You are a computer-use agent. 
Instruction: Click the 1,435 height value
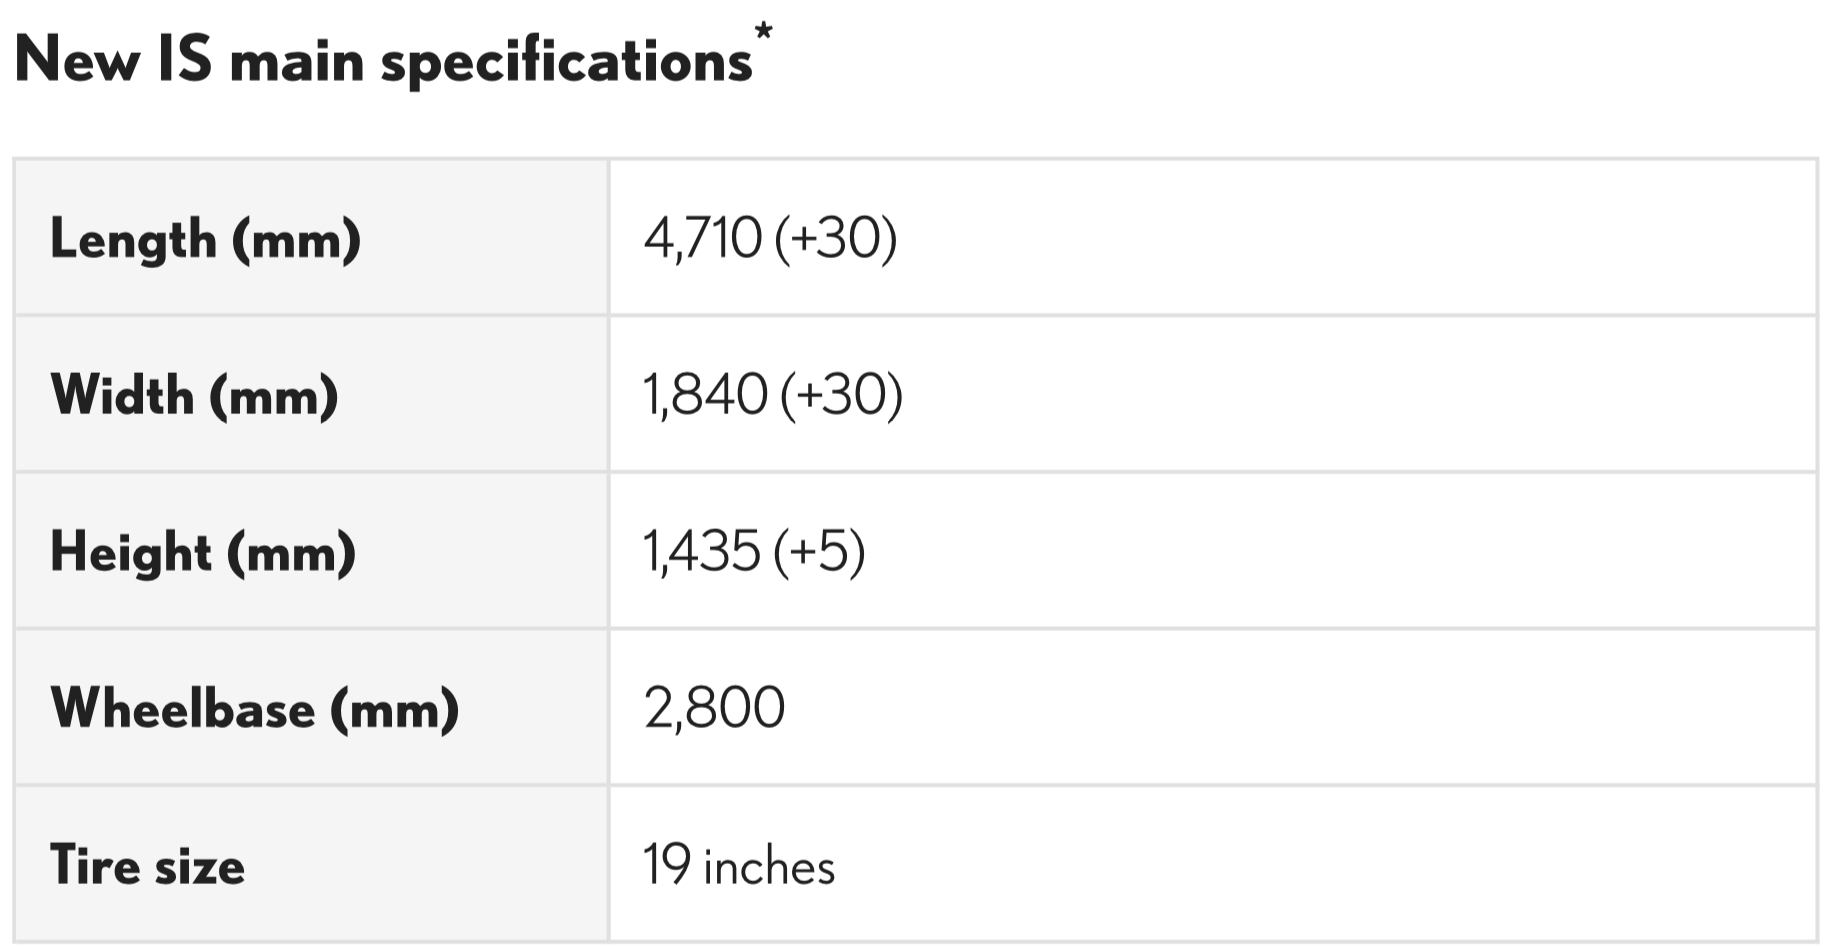tap(701, 552)
